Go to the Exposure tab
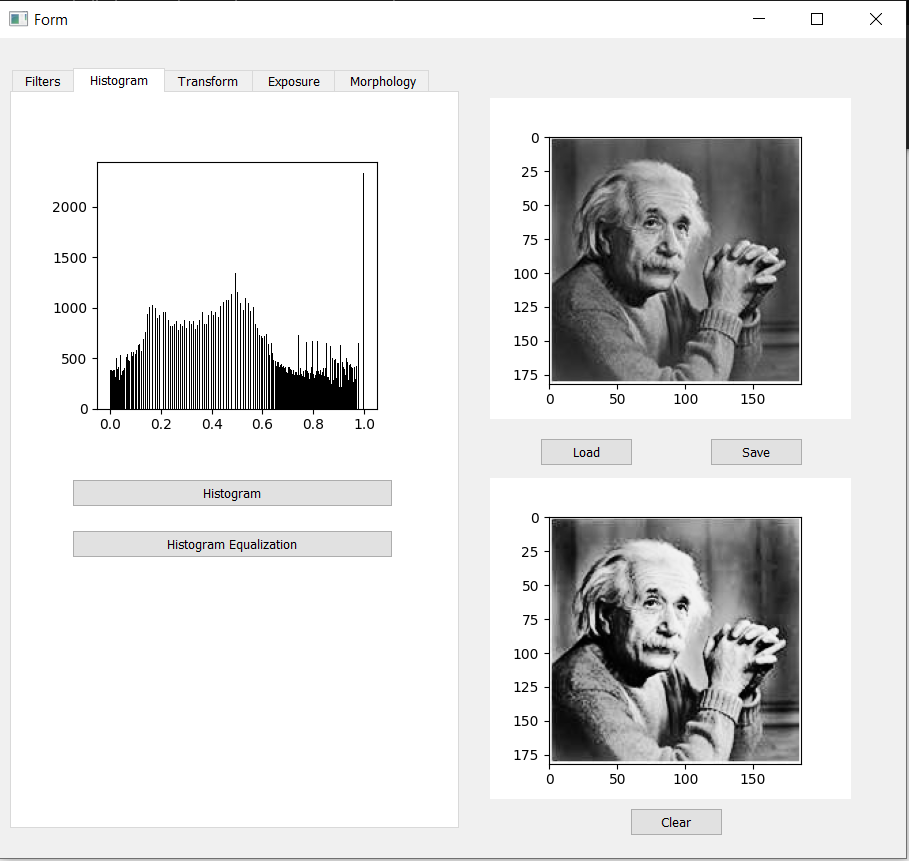The width and height of the screenshot is (909, 861). (293, 81)
